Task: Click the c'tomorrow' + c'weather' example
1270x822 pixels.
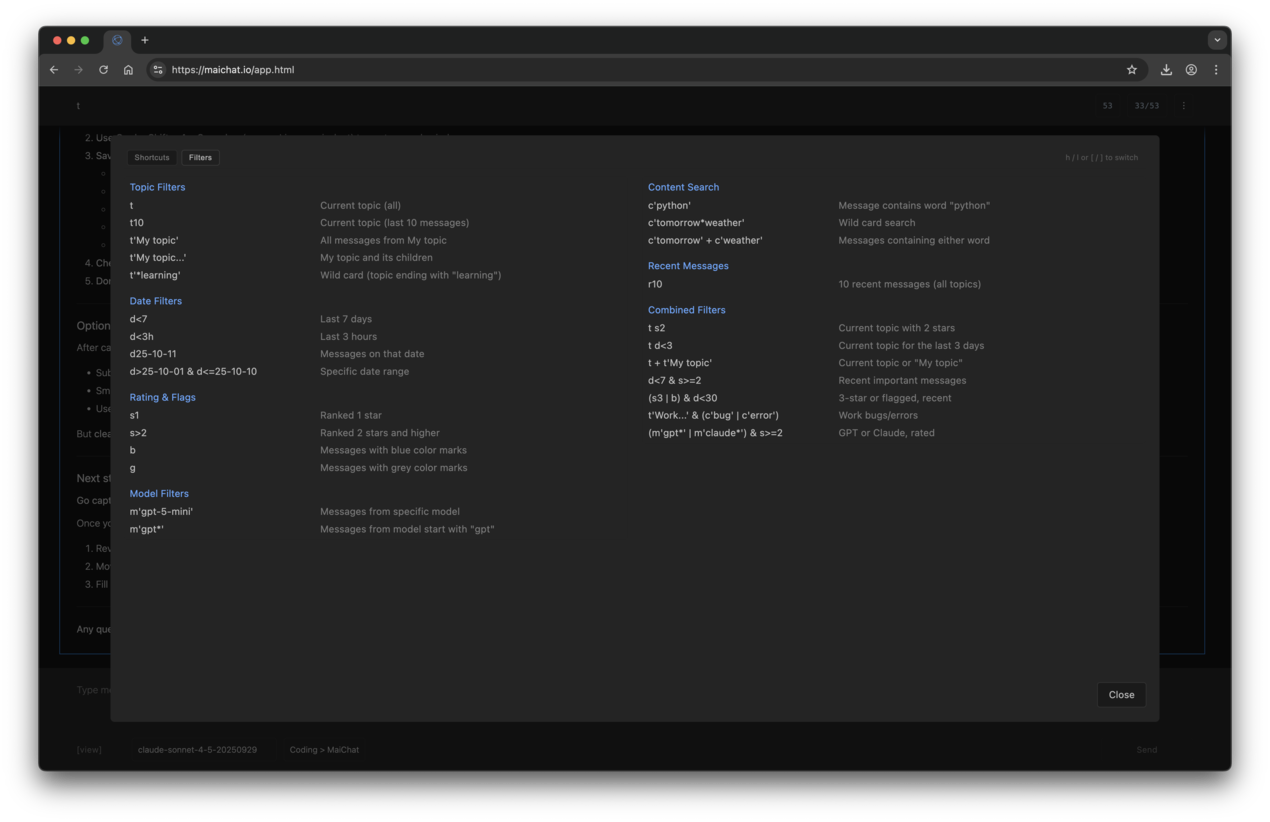Action: [705, 241]
